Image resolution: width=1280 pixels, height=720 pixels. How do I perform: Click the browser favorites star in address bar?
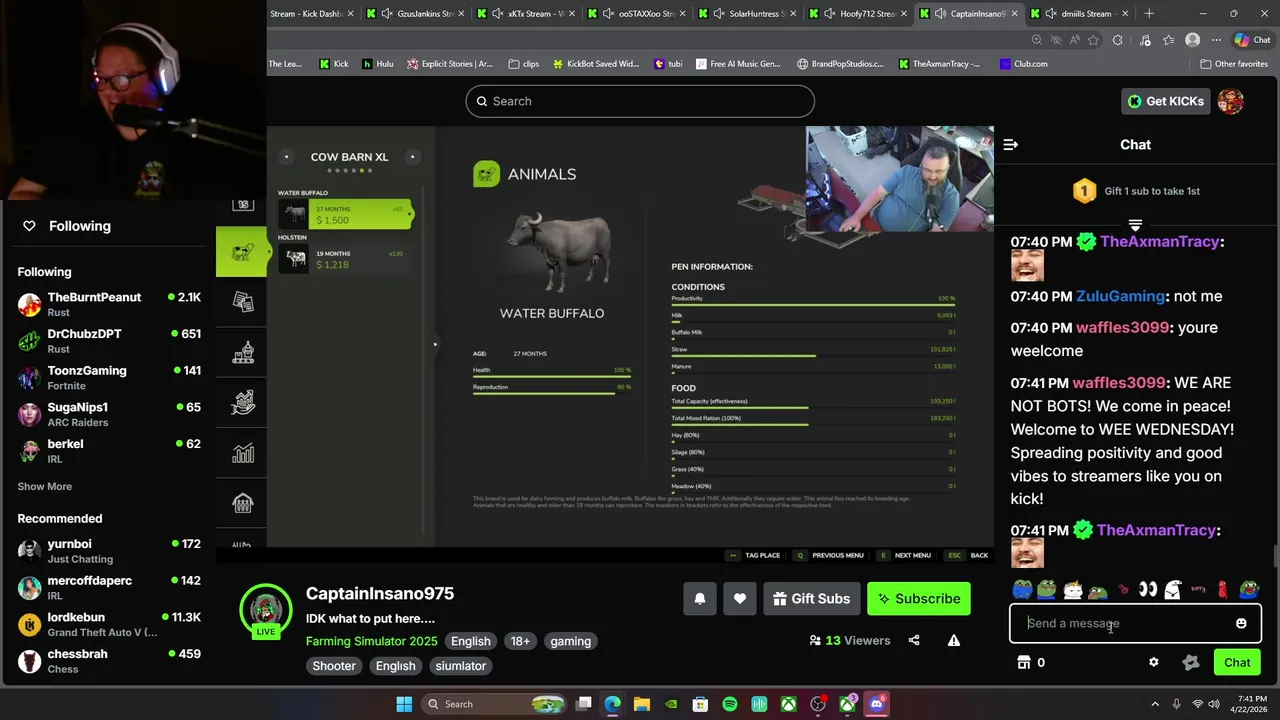1093,40
